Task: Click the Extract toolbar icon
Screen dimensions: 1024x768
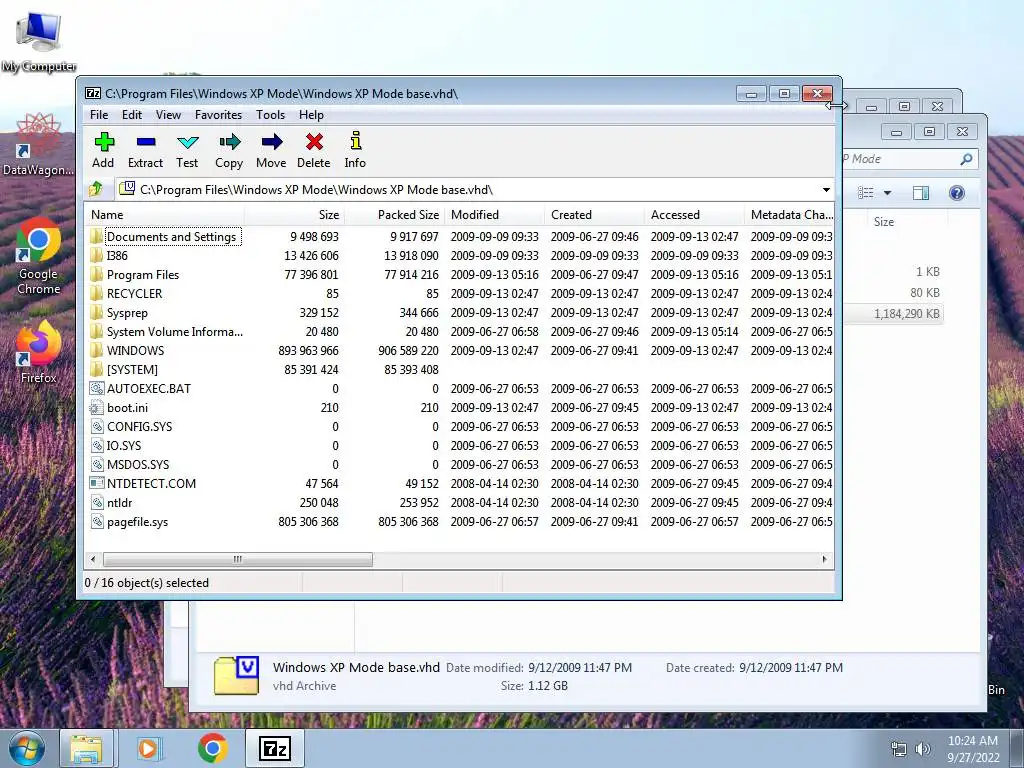Action: coord(145,142)
